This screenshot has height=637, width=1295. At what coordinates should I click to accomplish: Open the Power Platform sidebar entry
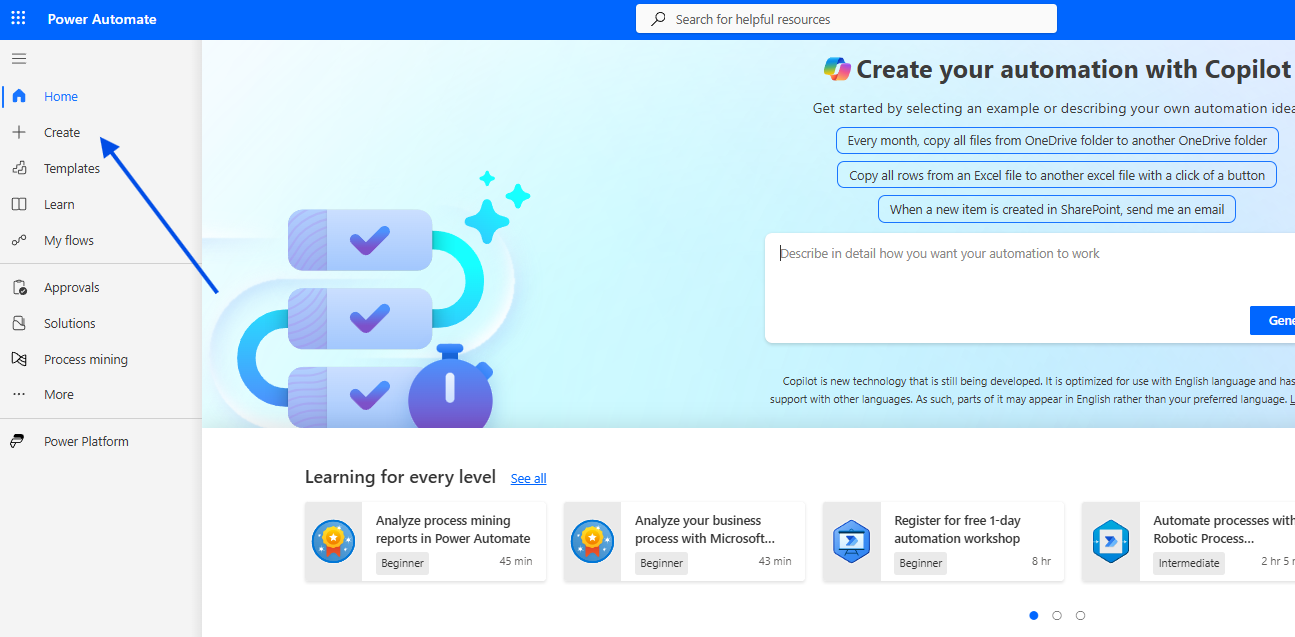point(85,442)
